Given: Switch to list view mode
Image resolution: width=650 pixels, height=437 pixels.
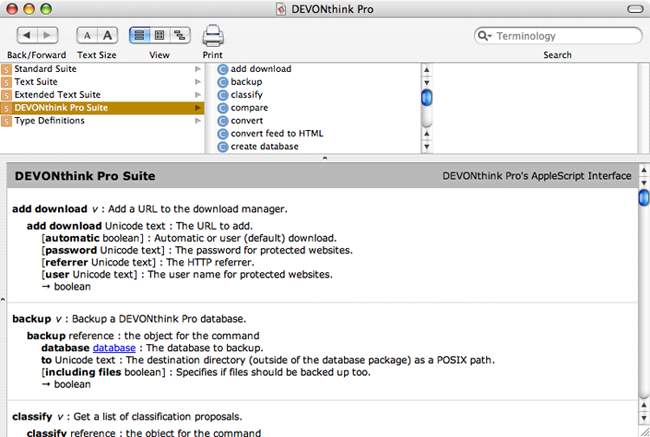Looking at the screenshot, I should pos(139,35).
